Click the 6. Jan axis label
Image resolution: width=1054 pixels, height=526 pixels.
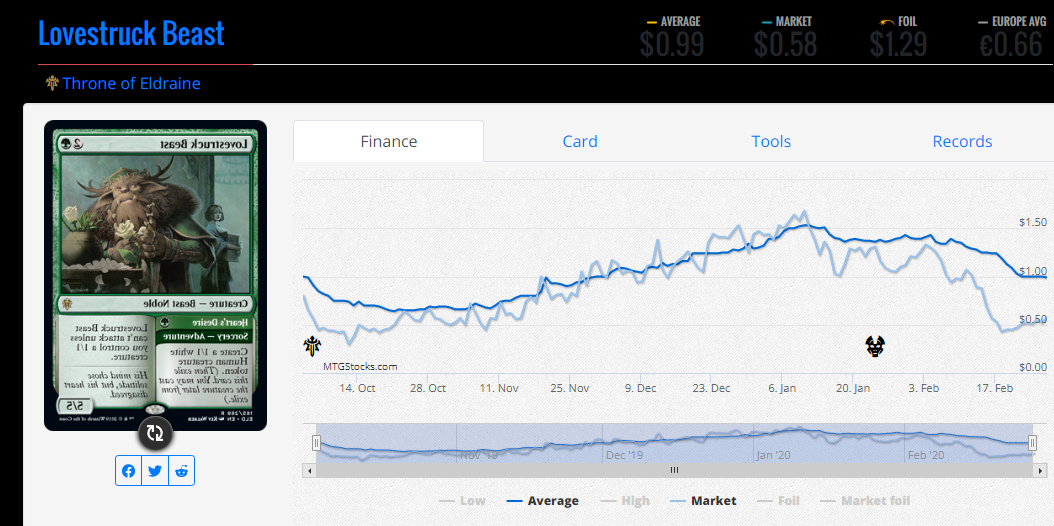(782, 388)
